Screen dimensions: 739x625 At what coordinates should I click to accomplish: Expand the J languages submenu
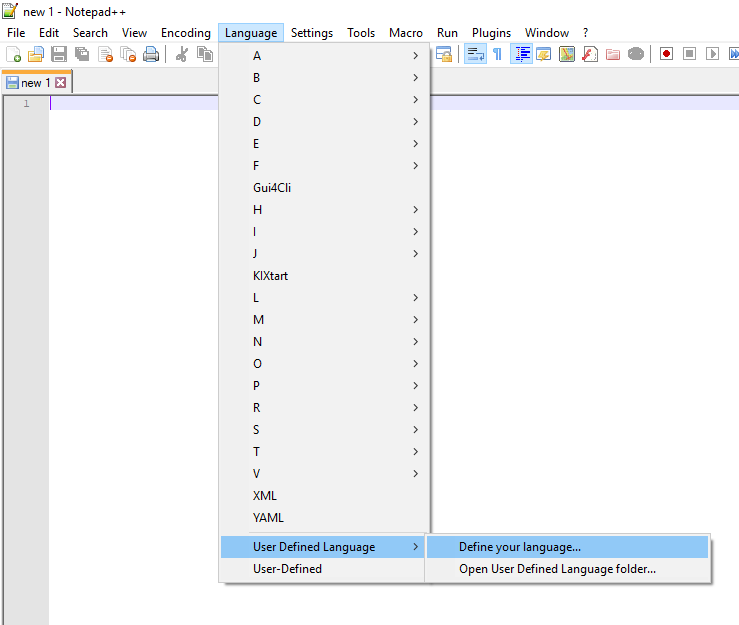(325, 254)
